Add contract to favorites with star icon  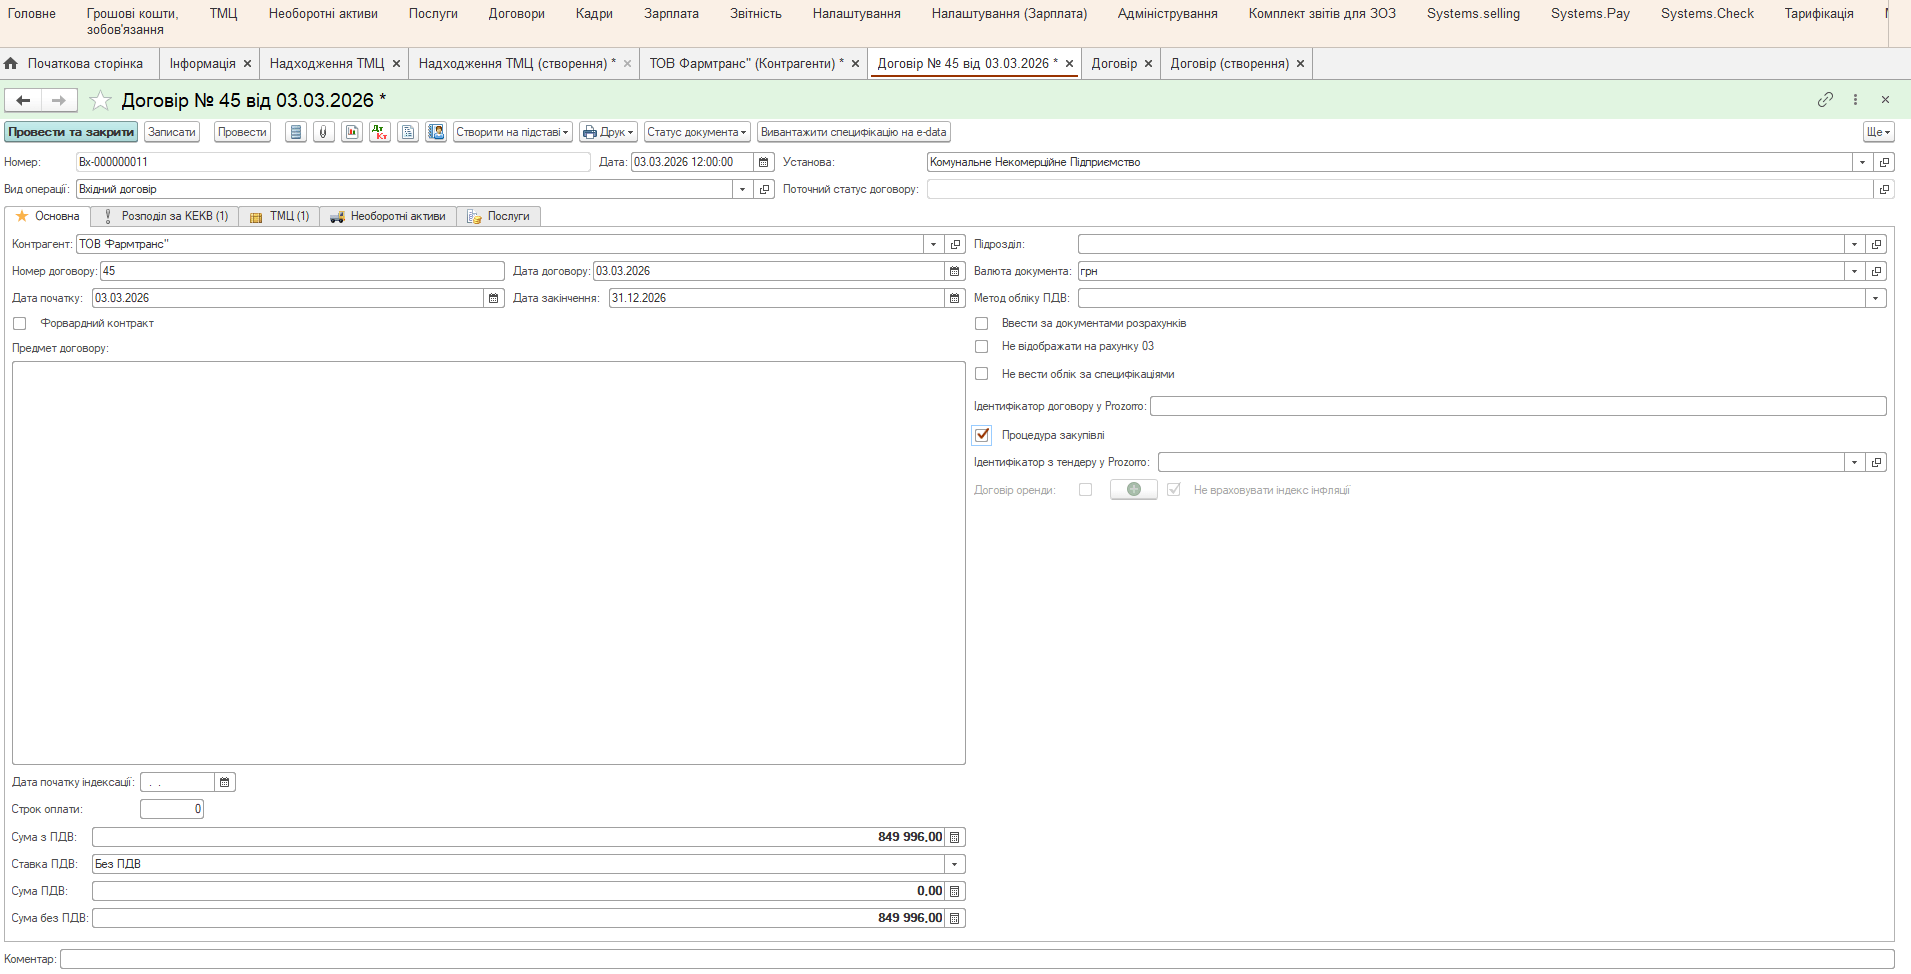pos(100,100)
